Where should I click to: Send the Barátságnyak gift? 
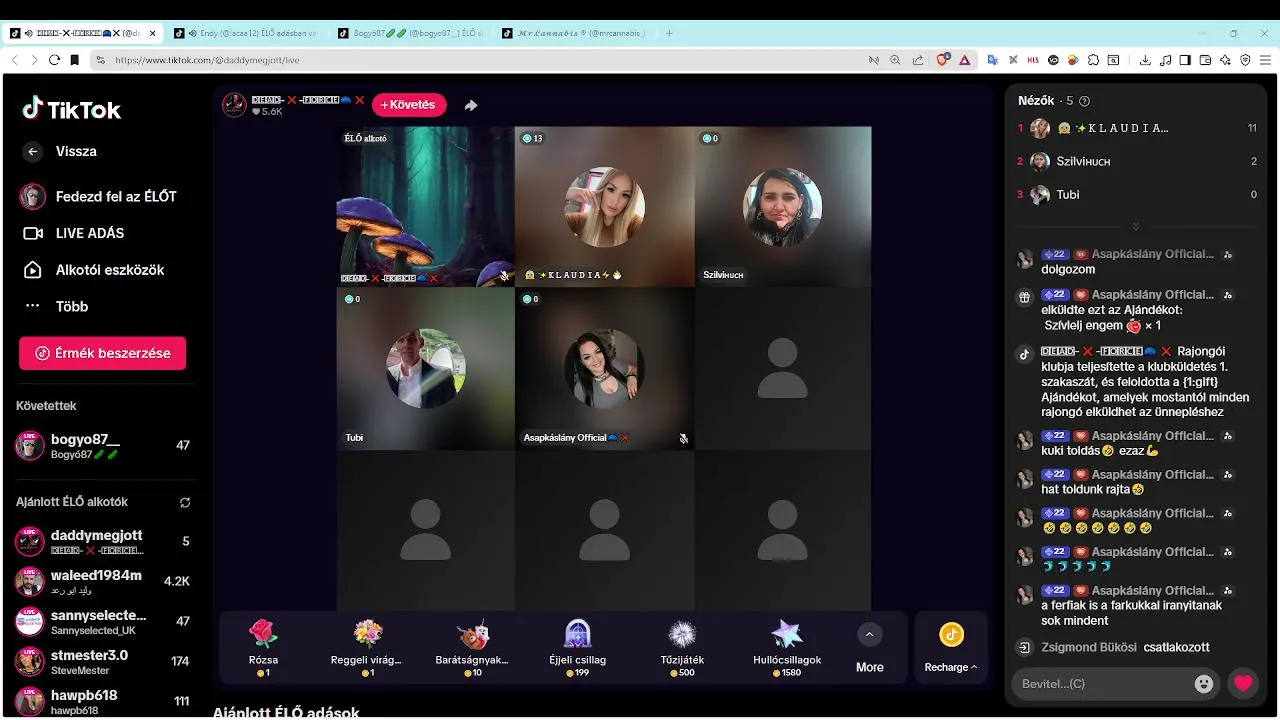pyautogui.click(x=472, y=647)
